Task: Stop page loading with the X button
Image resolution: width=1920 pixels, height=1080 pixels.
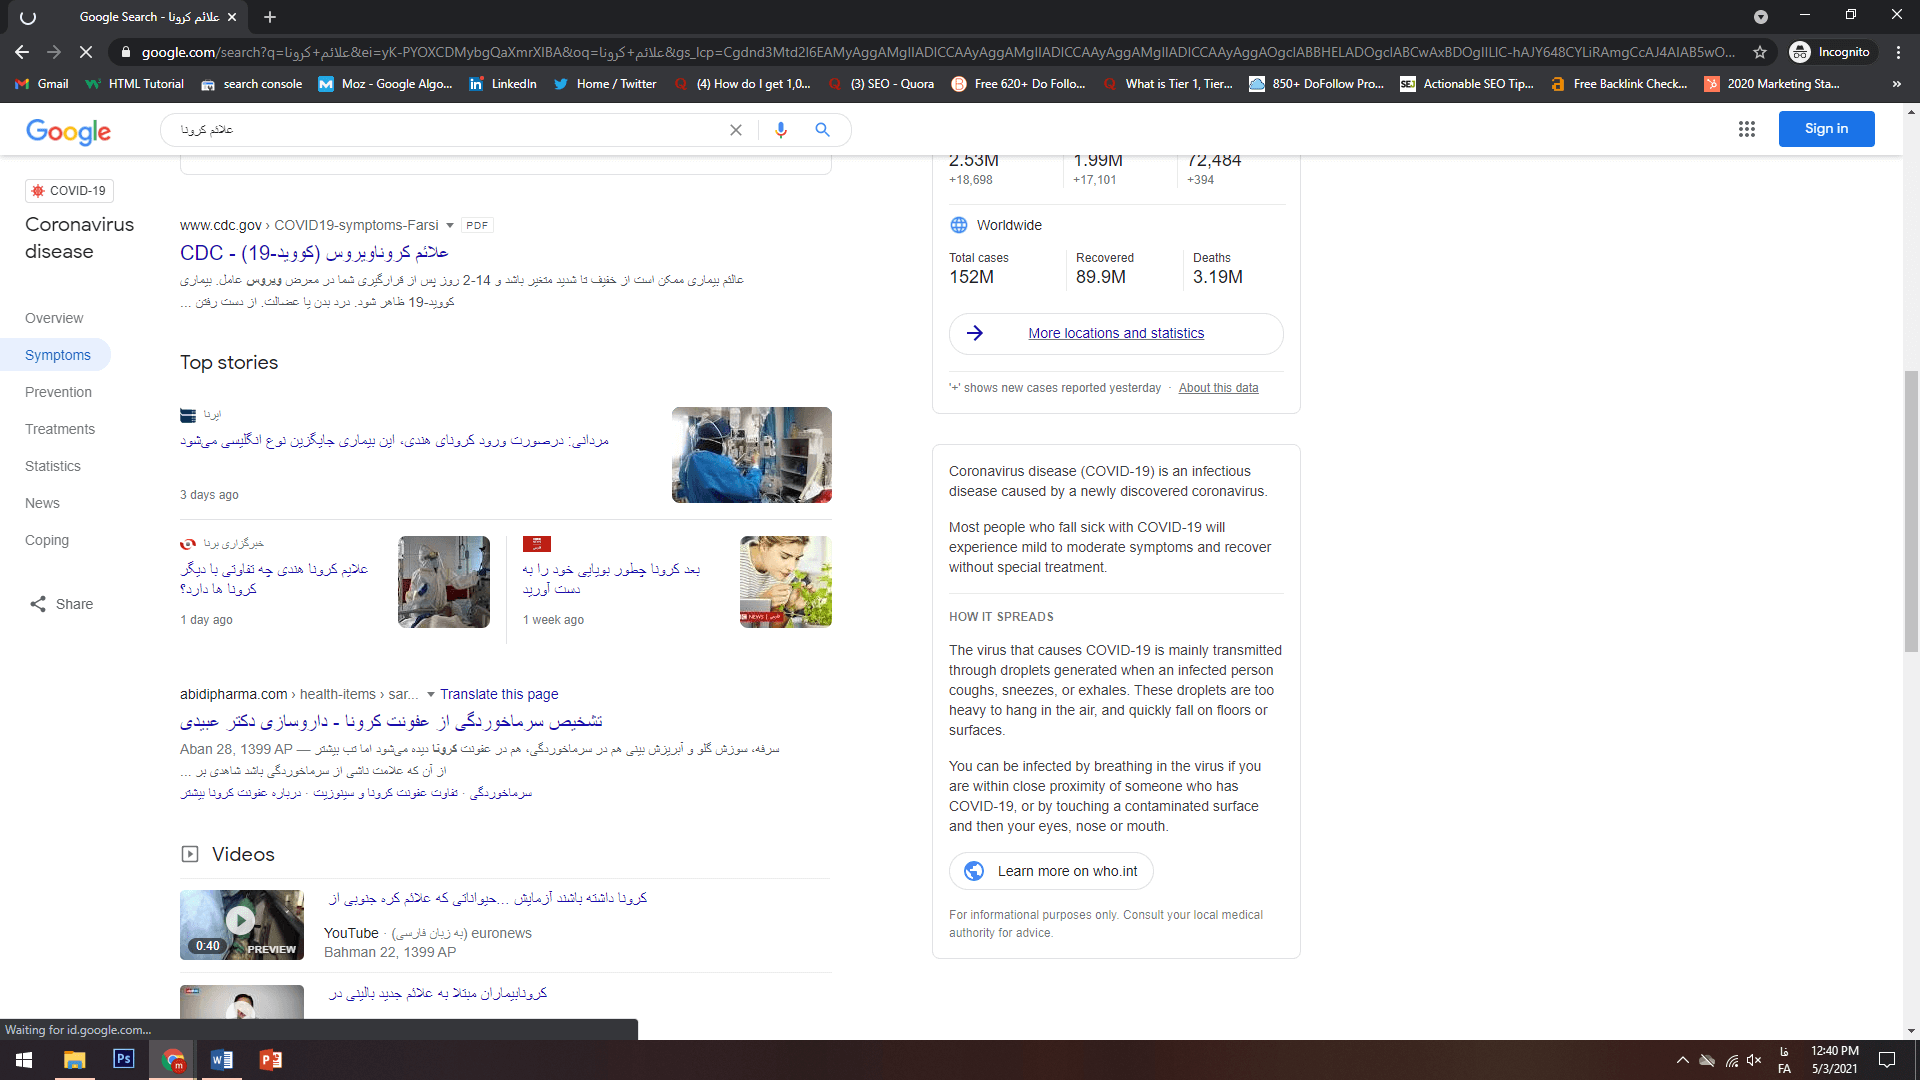Action: tap(86, 52)
